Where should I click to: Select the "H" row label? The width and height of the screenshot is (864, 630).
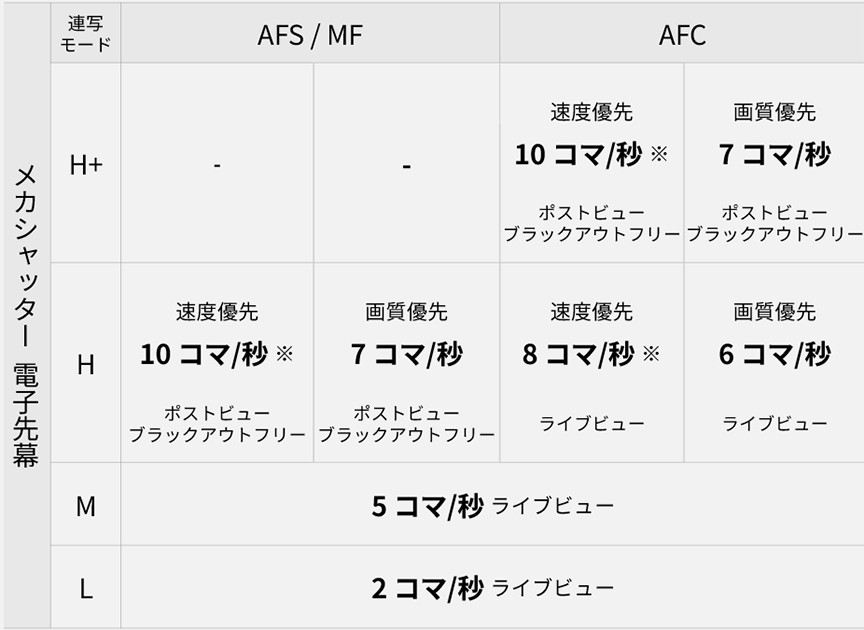click(x=86, y=364)
